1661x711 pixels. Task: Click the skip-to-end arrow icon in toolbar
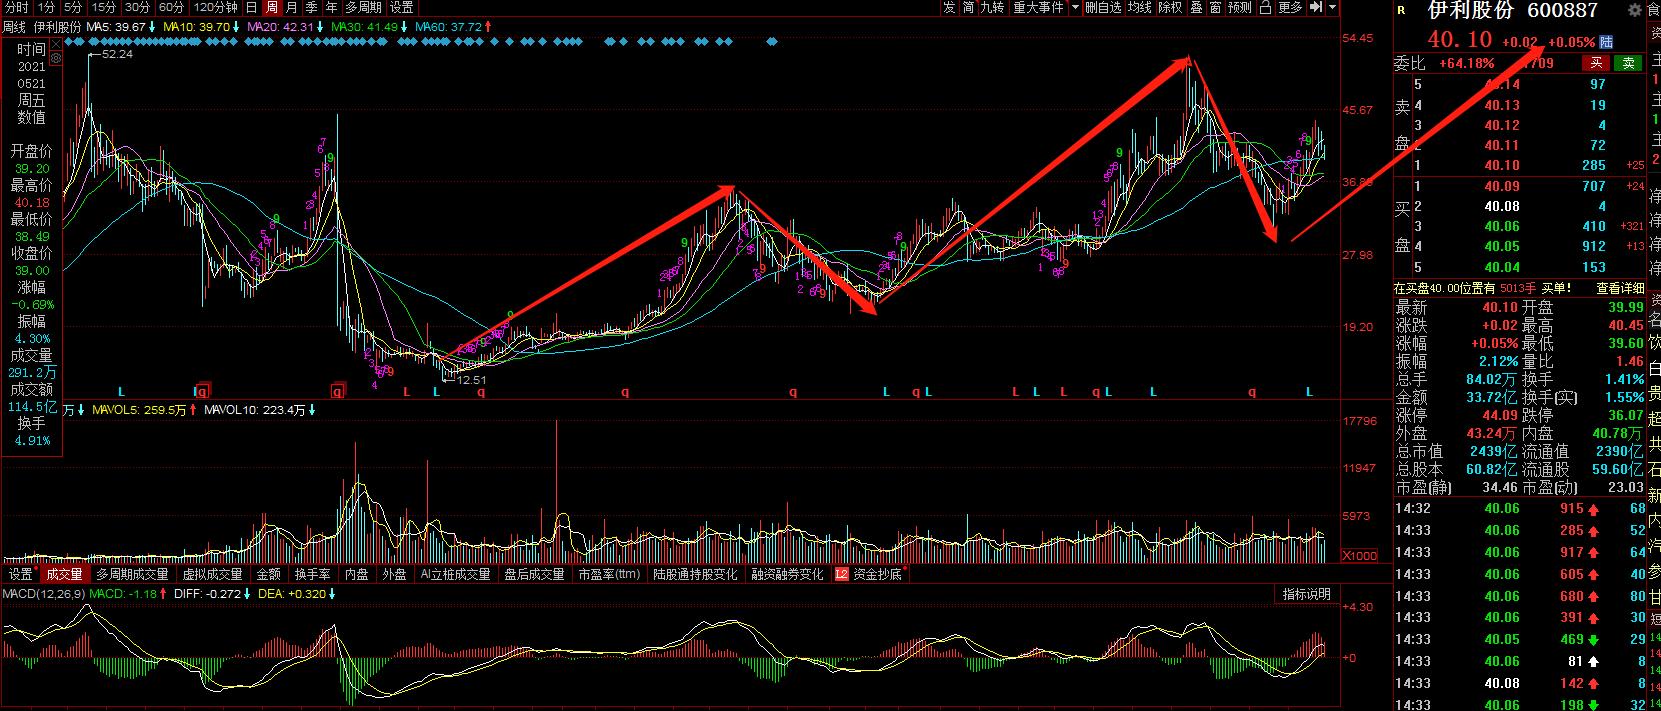tap(1315, 8)
